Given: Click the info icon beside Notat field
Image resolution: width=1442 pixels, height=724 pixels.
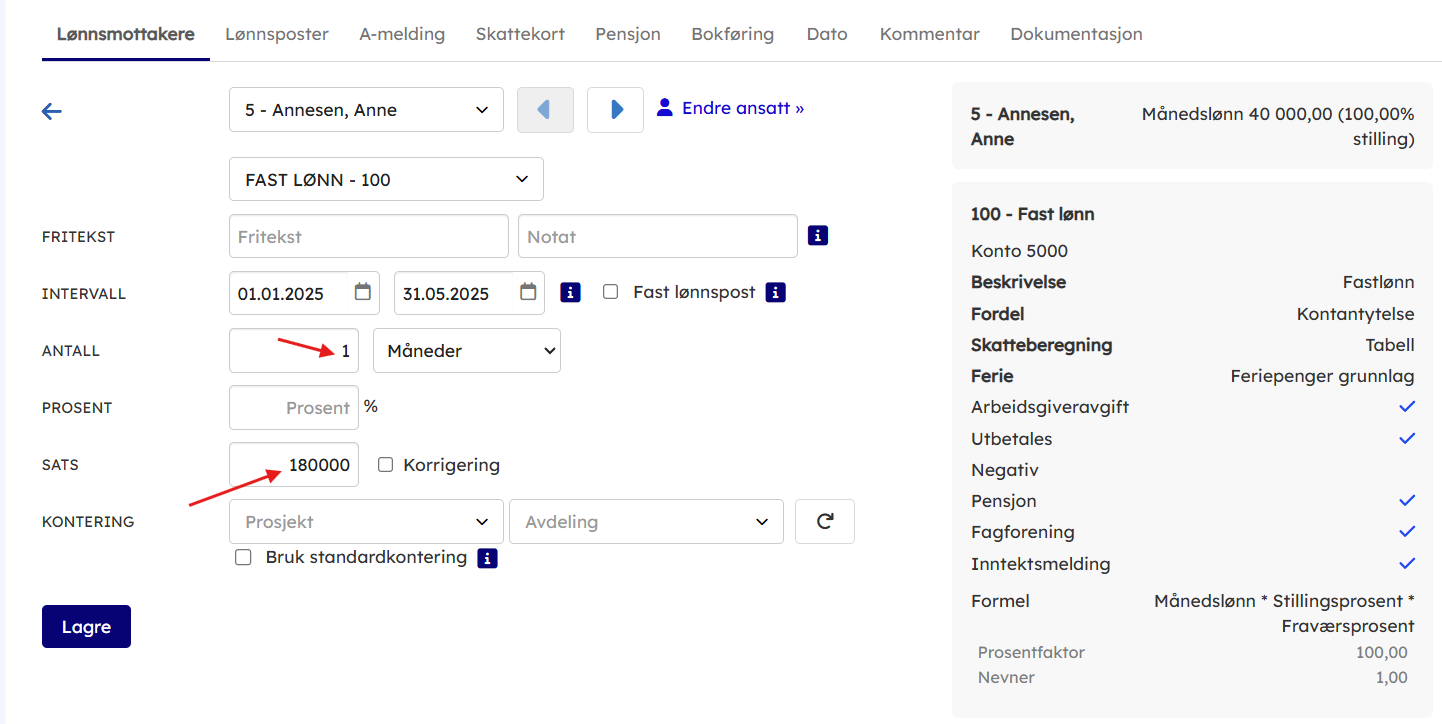Looking at the screenshot, I should (x=818, y=236).
